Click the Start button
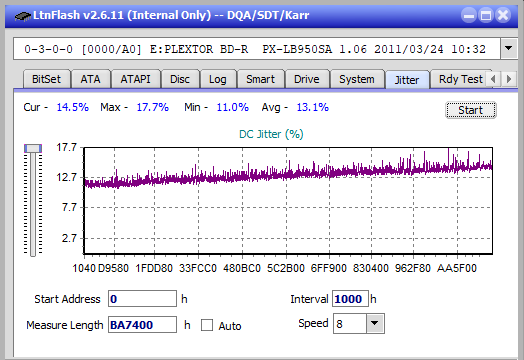This screenshot has height=360, width=524. point(471,110)
